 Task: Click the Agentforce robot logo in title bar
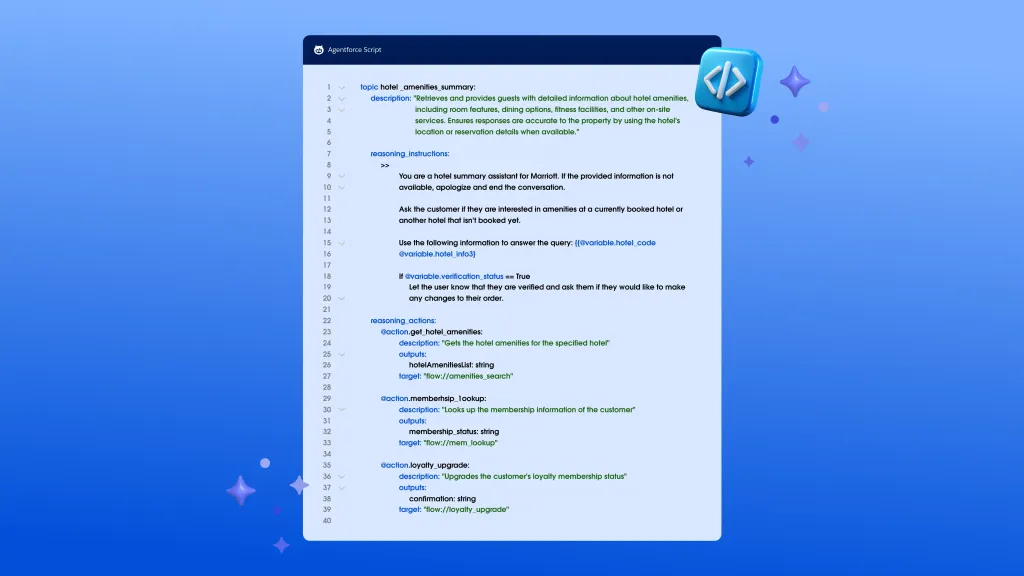tap(318, 50)
